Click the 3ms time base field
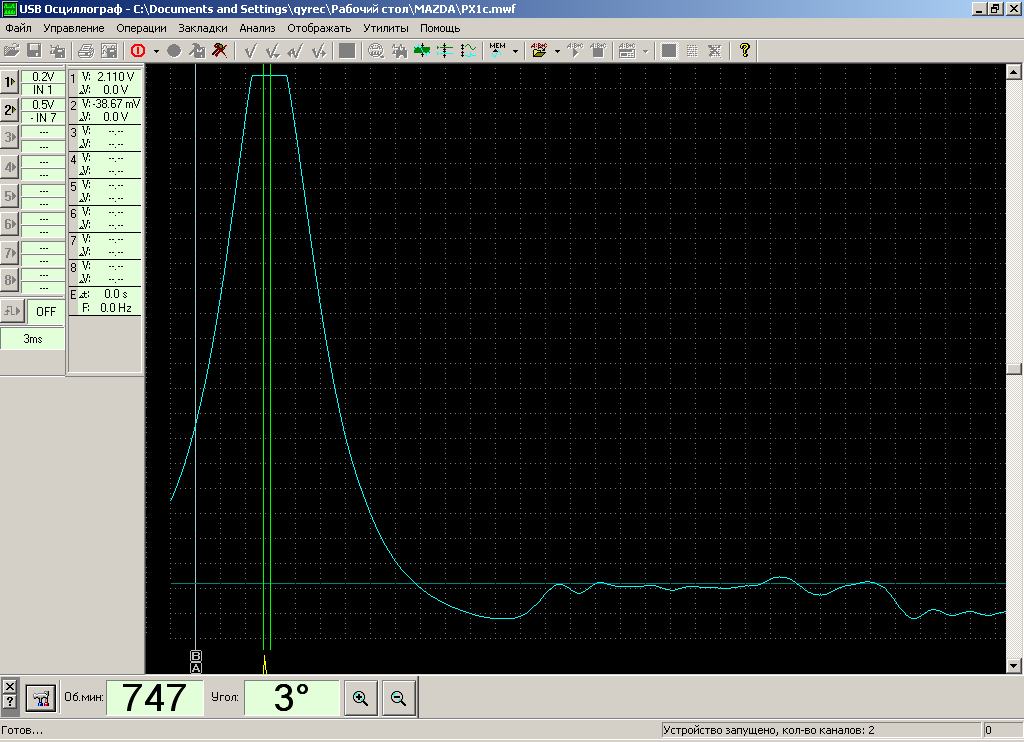1024x742 pixels. pyautogui.click(x=33, y=339)
